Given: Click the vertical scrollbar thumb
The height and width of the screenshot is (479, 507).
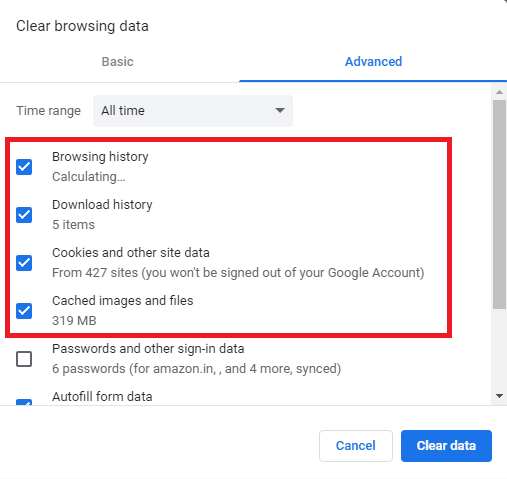Looking at the screenshot, I should (x=499, y=204).
